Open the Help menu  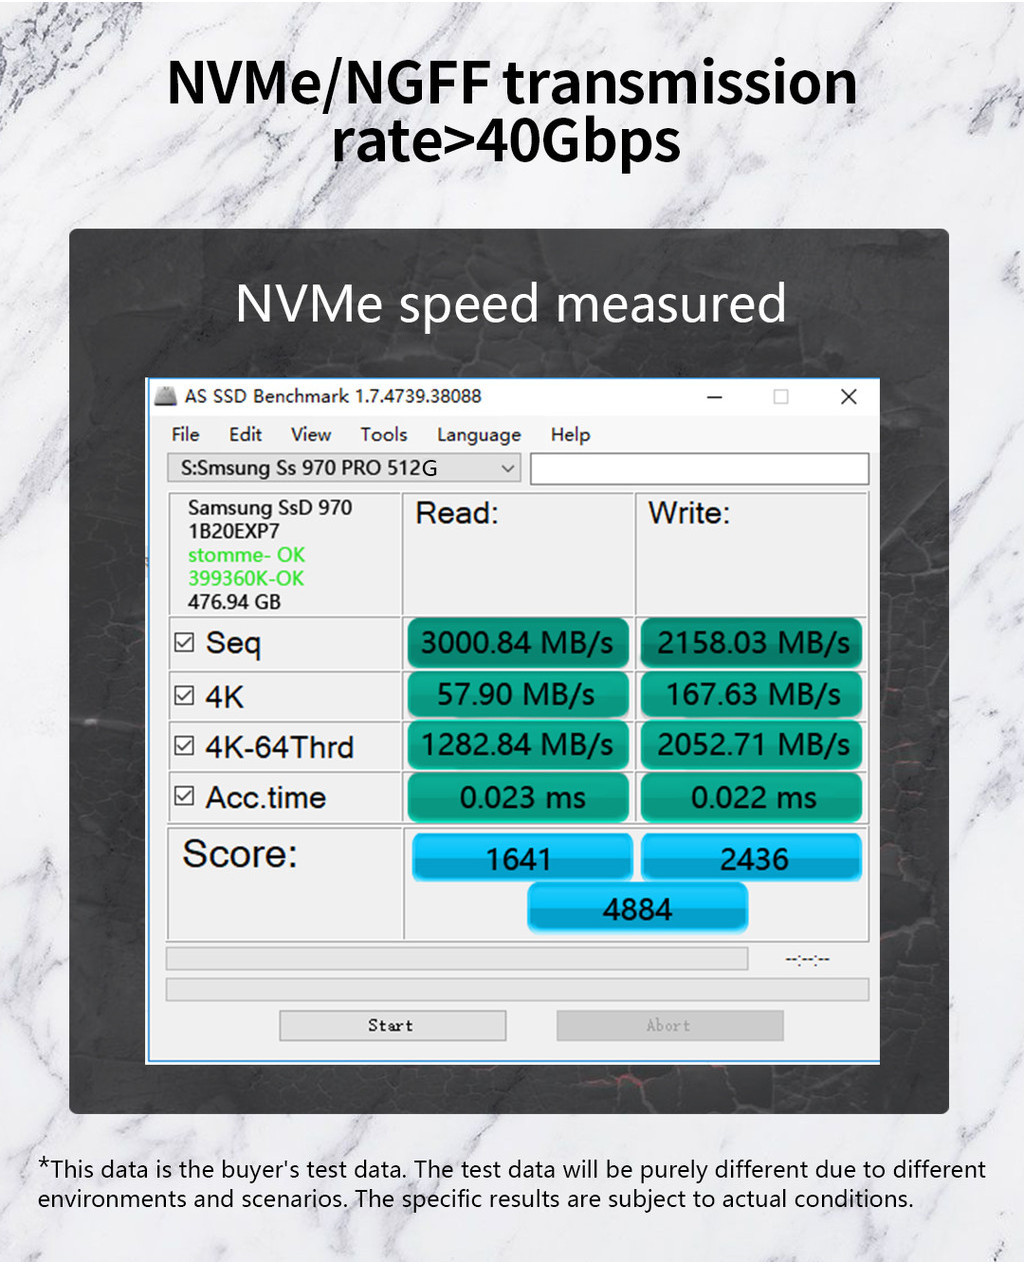click(x=570, y=434)
